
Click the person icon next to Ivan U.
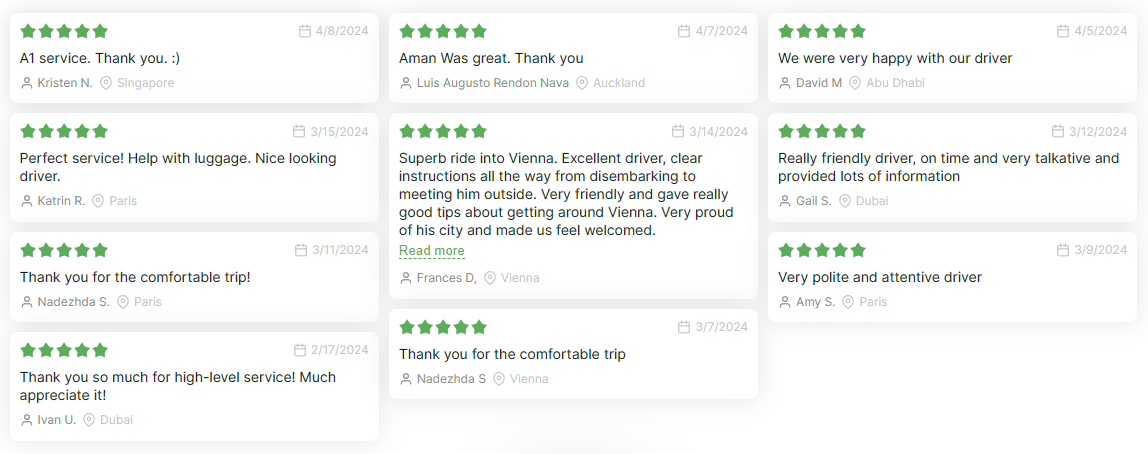click(x=27, y=420)
